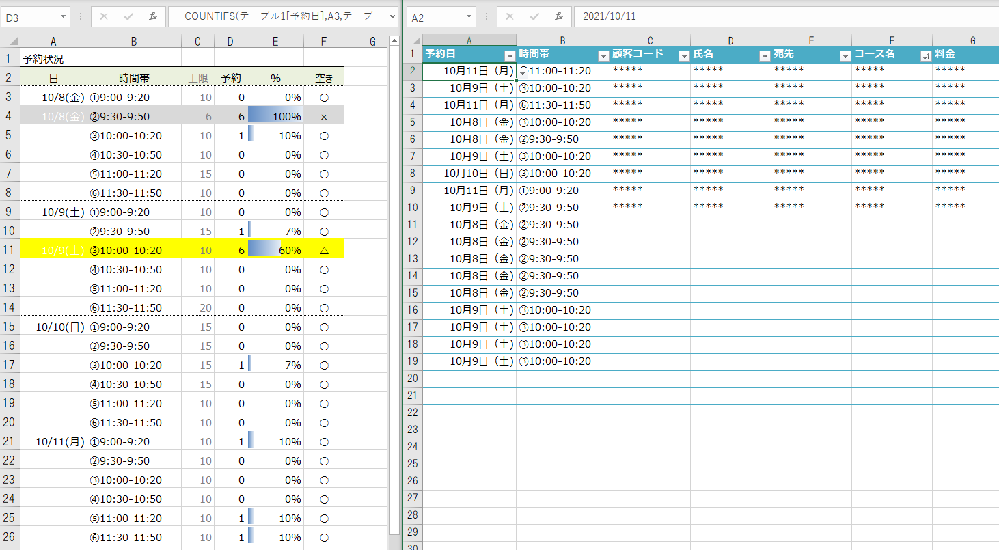
Task: Select row 20 header in right window
Action: [413, 378]
